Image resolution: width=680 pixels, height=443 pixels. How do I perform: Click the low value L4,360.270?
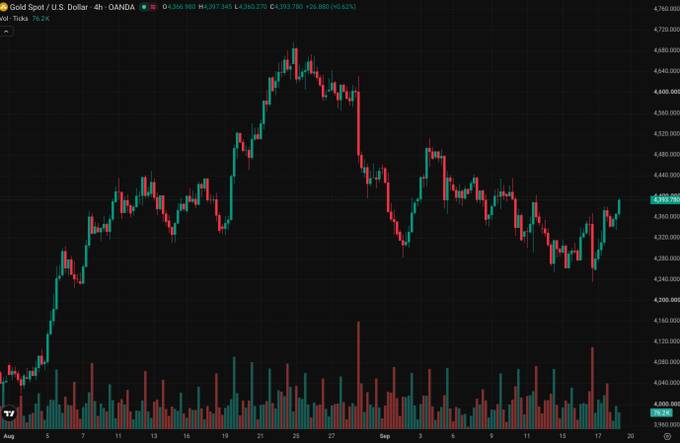251,7
